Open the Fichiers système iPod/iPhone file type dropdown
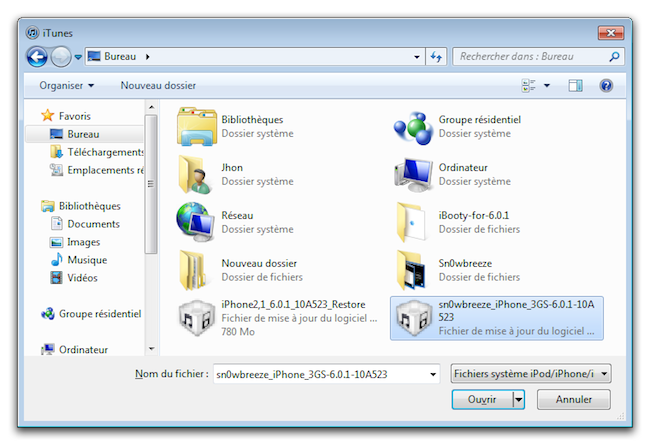Viewport: 650px width, 444px height. click(x=531, y=374)
